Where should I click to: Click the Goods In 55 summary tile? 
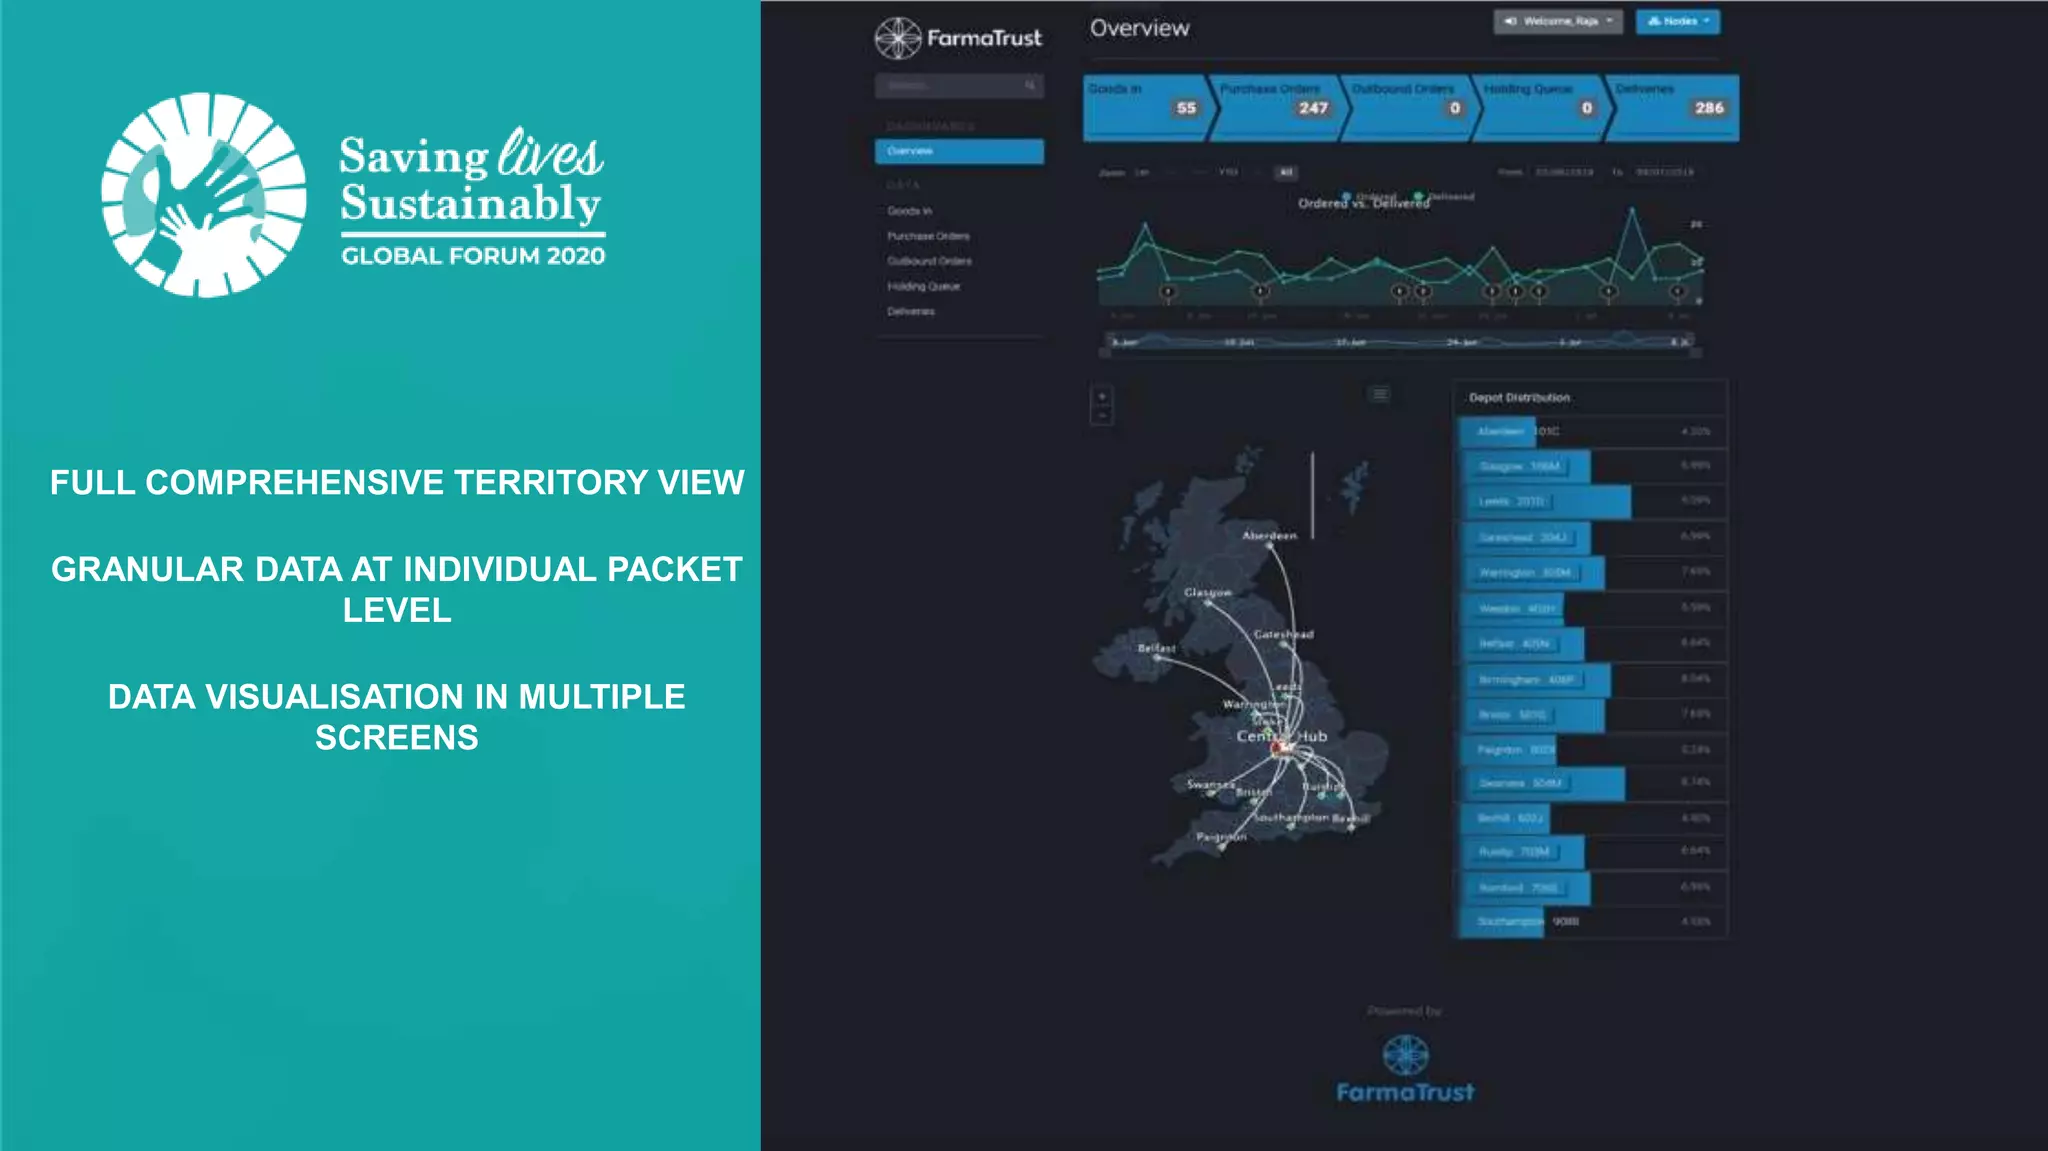[1145, 107]
